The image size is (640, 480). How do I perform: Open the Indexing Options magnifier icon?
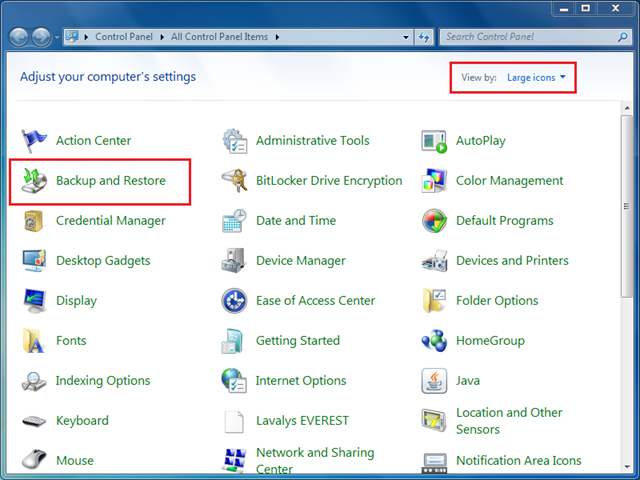point(34,381)
